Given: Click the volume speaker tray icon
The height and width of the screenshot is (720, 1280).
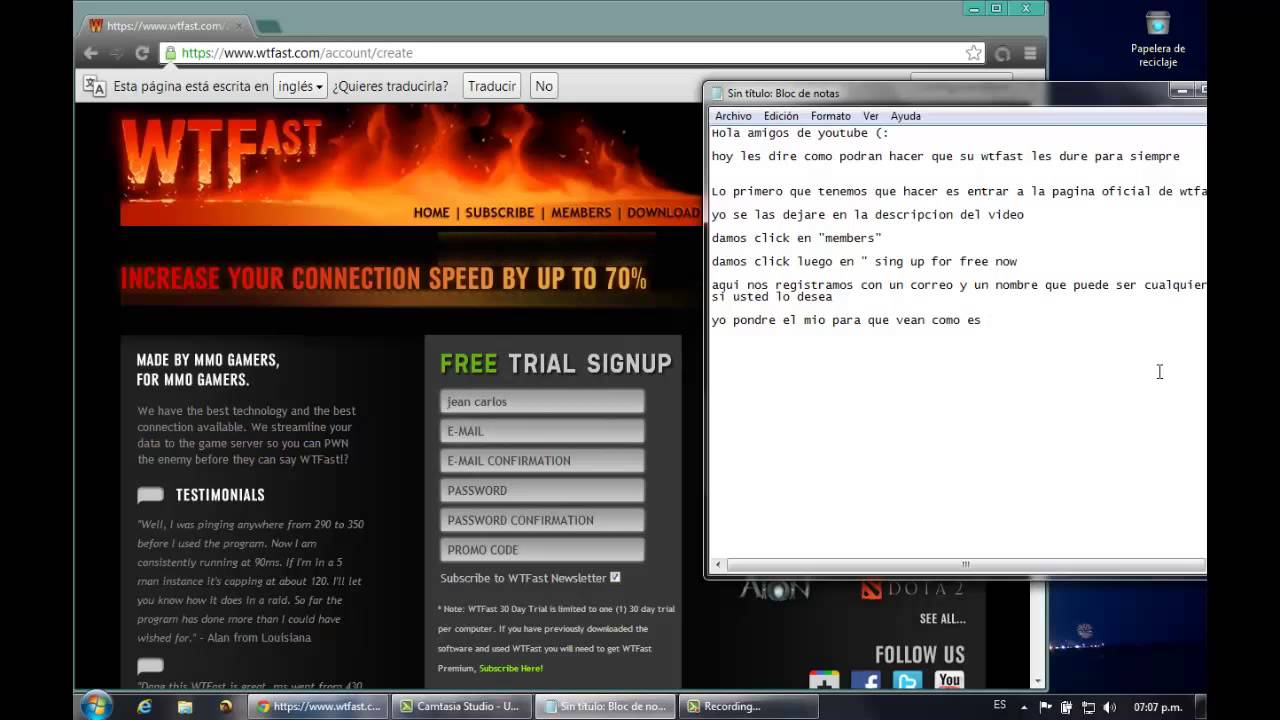Looking at the screenshot, I should 1108,707.
